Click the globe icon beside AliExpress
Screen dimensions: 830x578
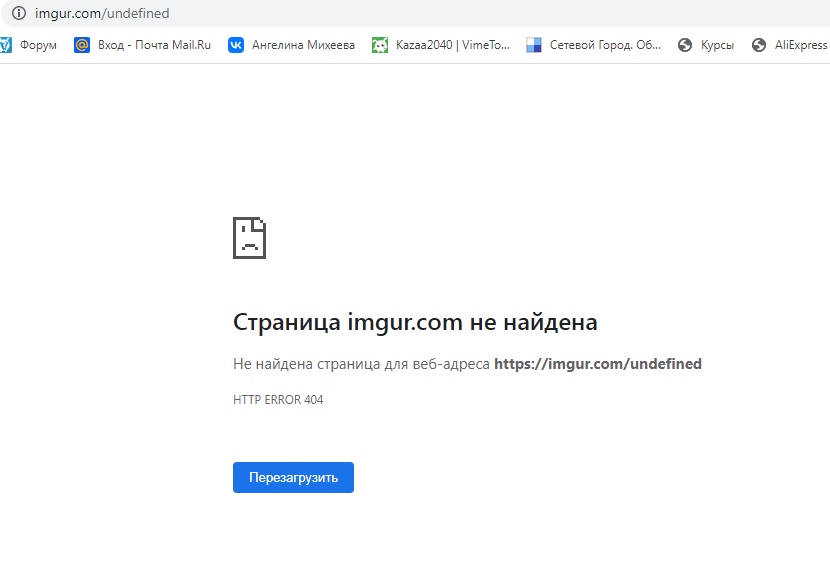[759, 45]
